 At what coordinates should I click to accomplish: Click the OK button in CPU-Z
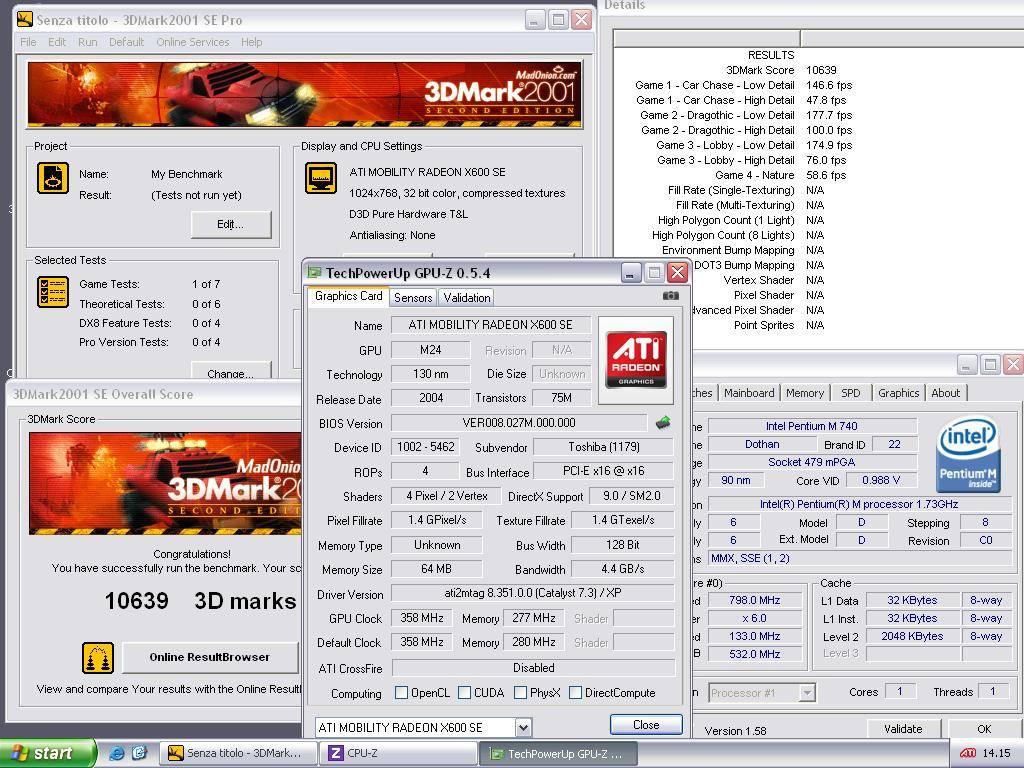point(984,729)
